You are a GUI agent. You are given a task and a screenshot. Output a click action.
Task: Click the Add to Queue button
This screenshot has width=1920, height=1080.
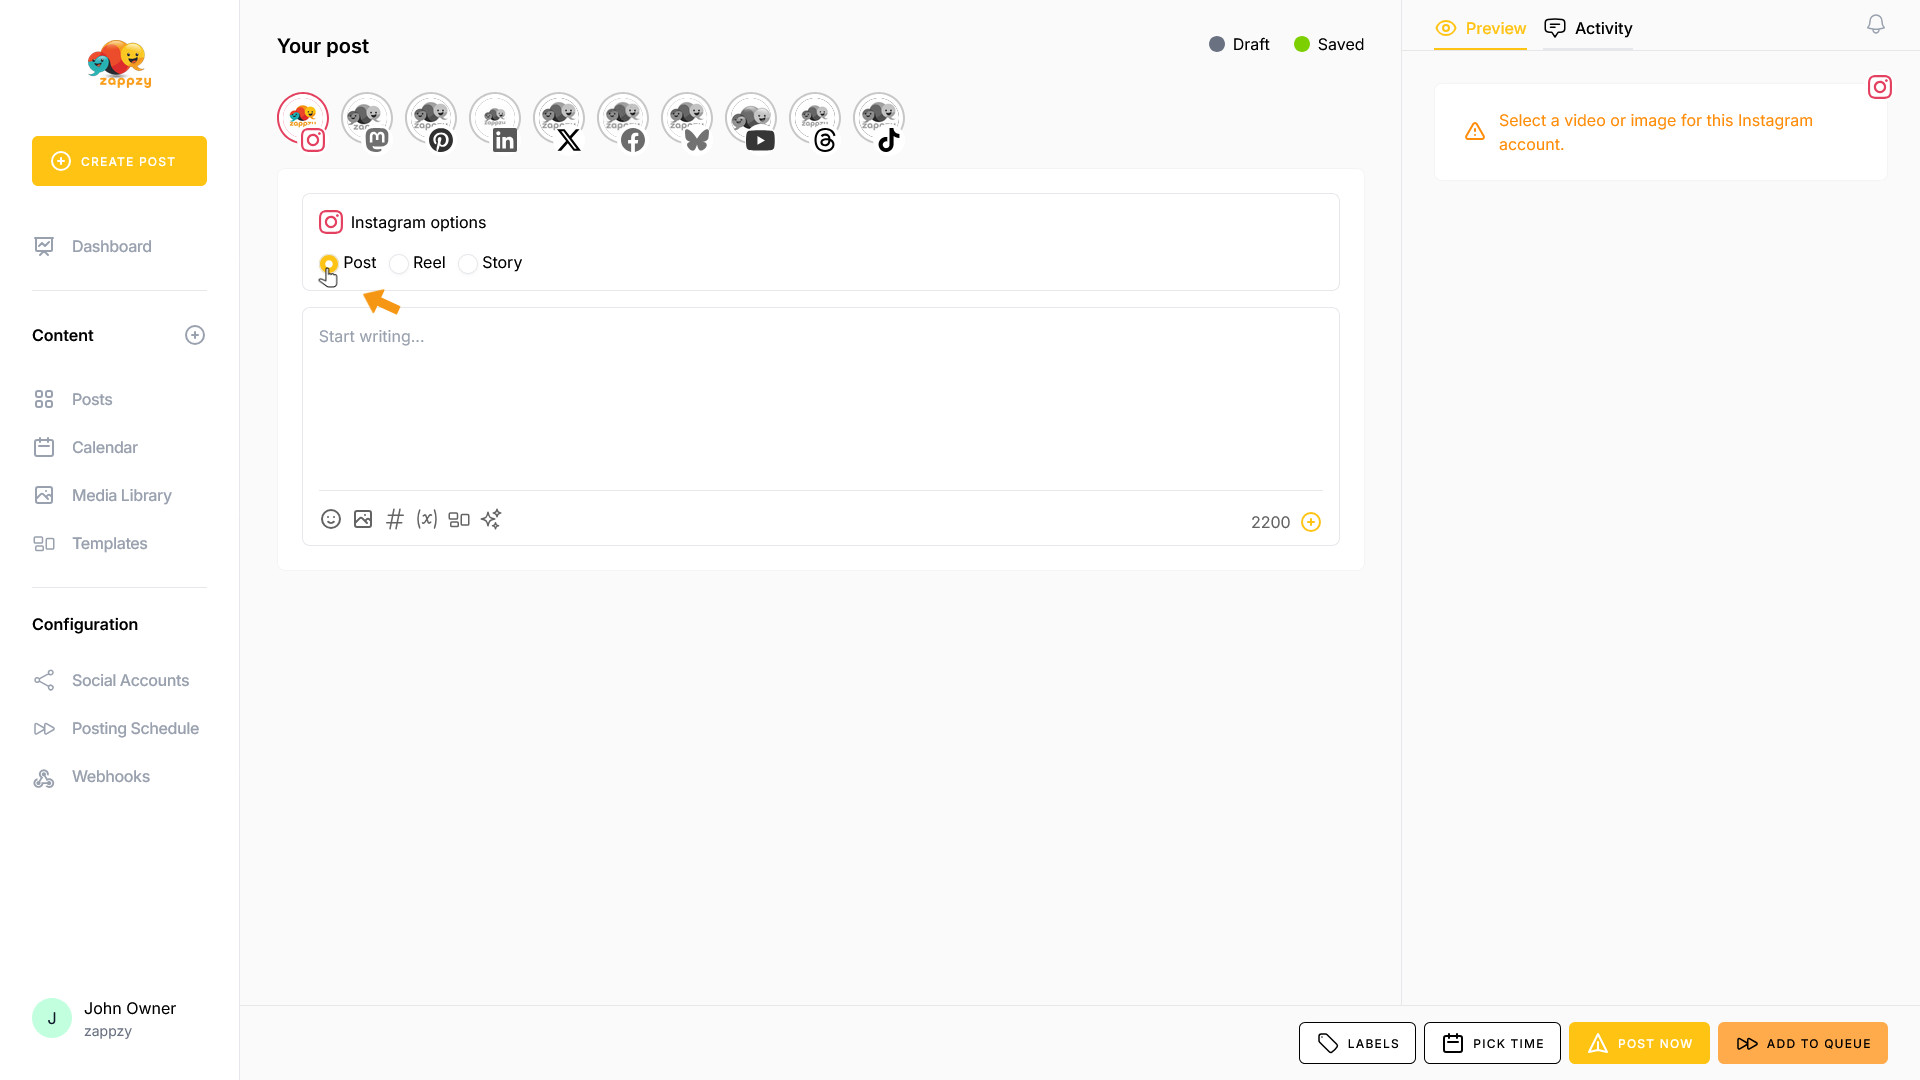(x=1802, y=1043)
